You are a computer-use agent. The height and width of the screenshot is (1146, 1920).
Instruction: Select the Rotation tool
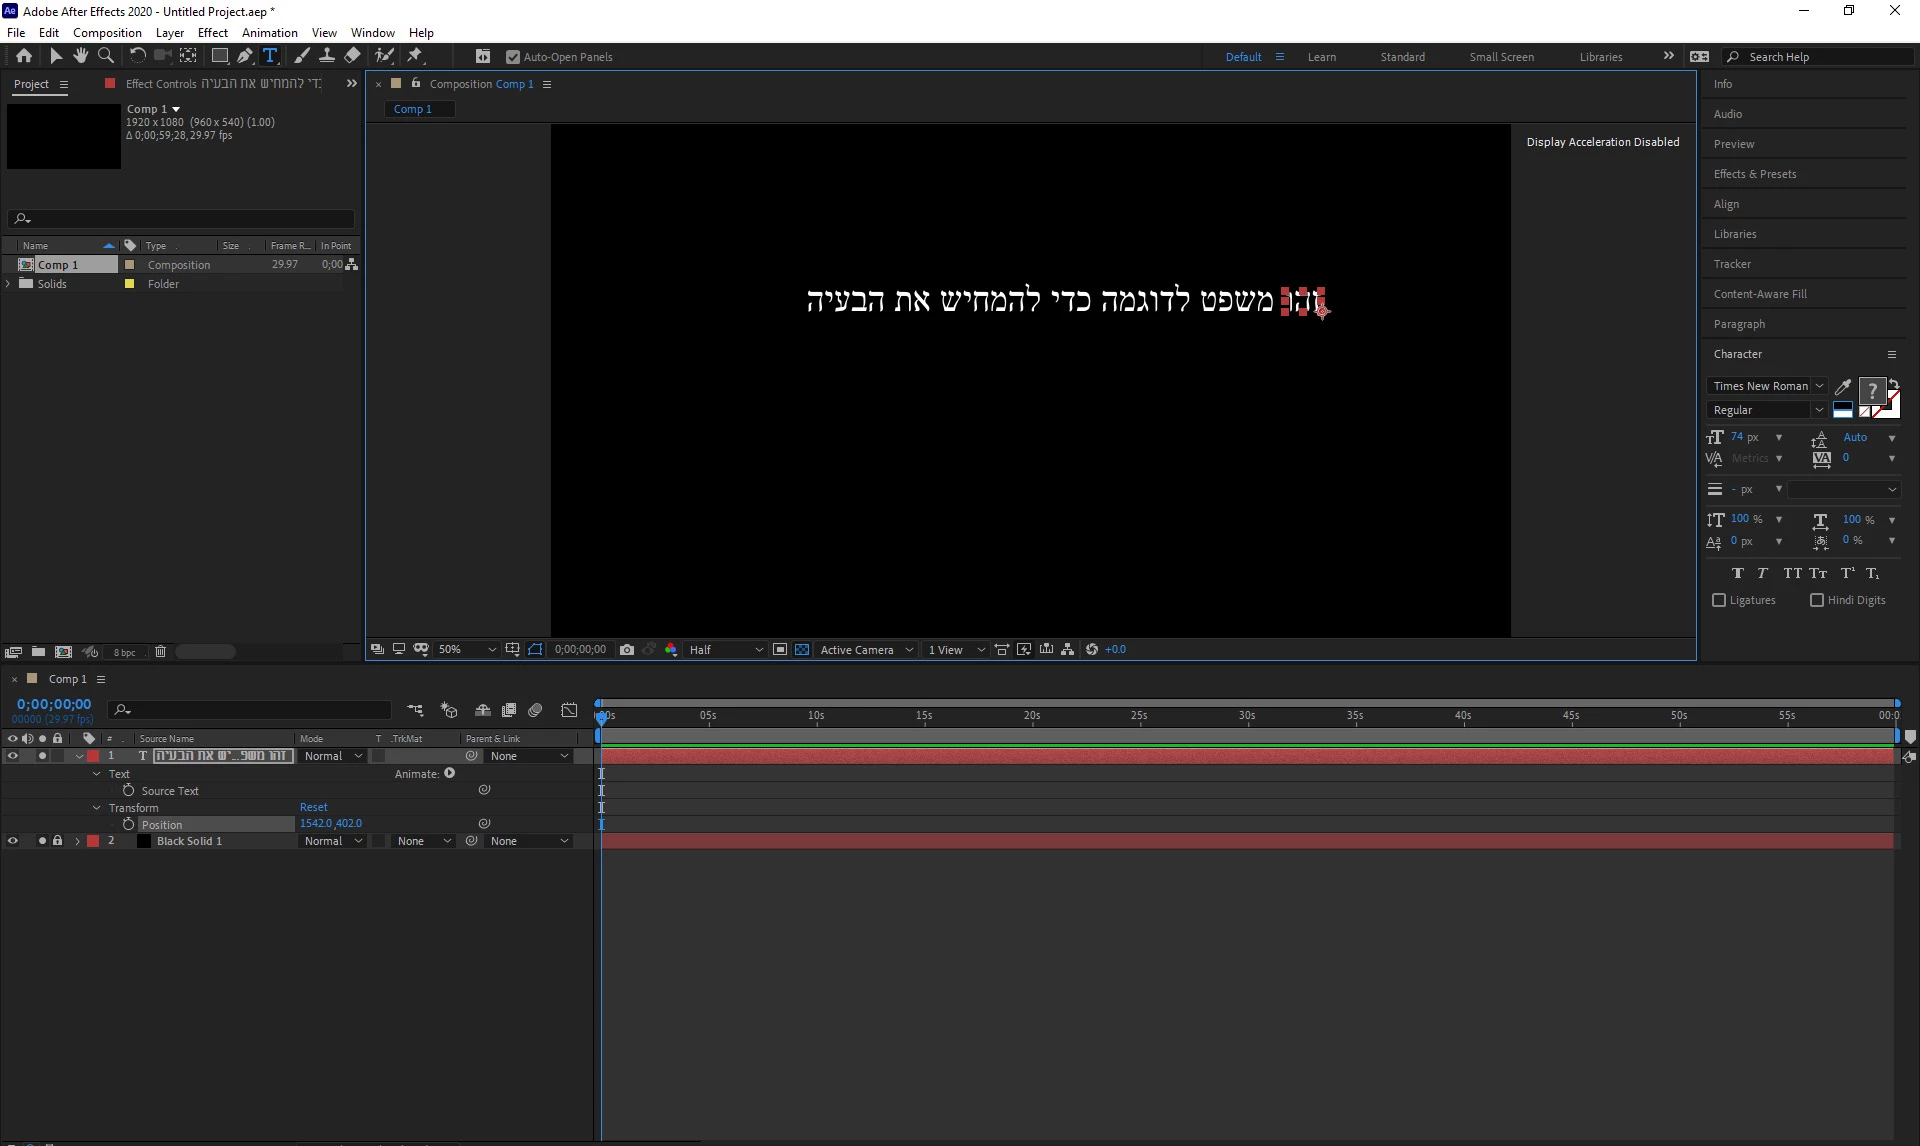click(137, 56)
